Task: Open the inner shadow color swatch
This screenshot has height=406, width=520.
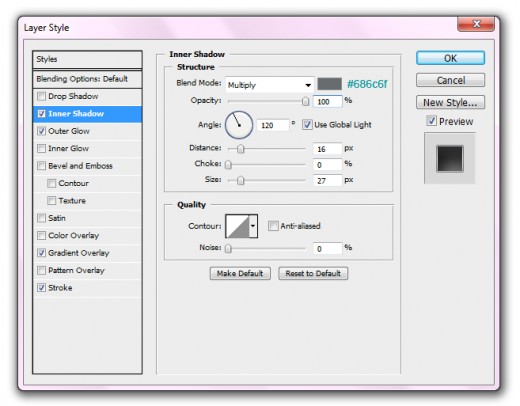Action: point(329,84)
